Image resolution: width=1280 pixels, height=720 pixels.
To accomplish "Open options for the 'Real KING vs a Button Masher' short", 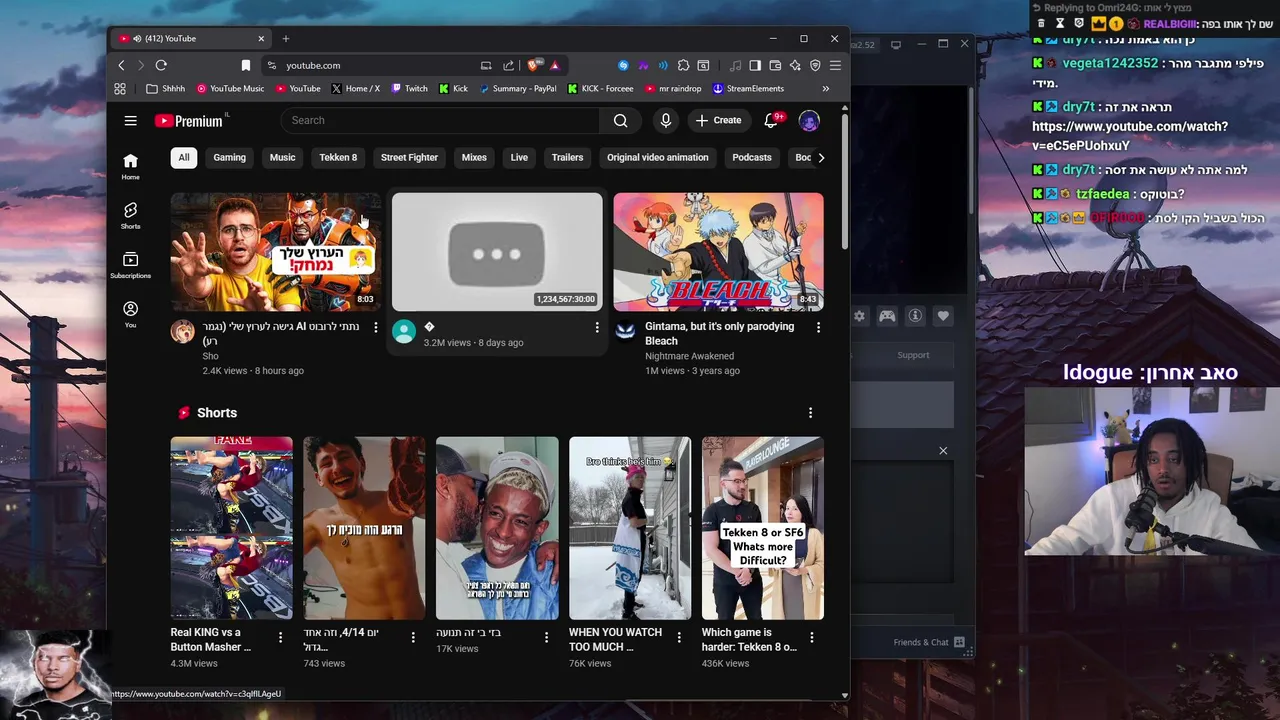I will point(280,637).
